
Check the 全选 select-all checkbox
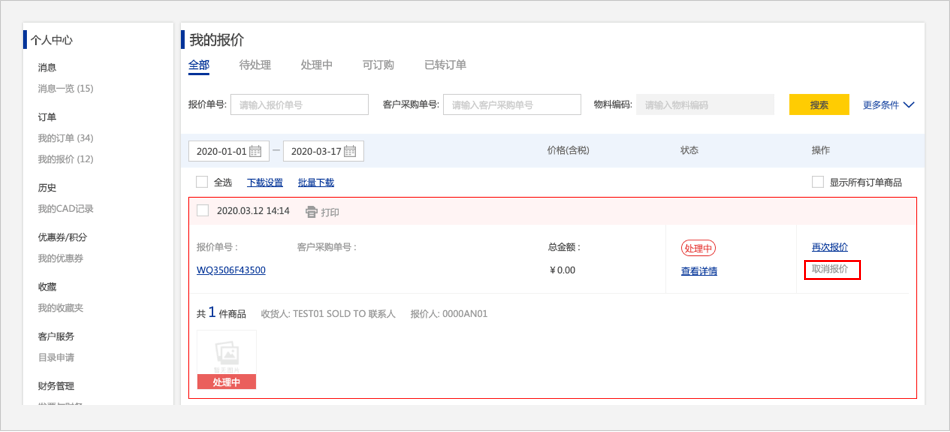(202, 182)
